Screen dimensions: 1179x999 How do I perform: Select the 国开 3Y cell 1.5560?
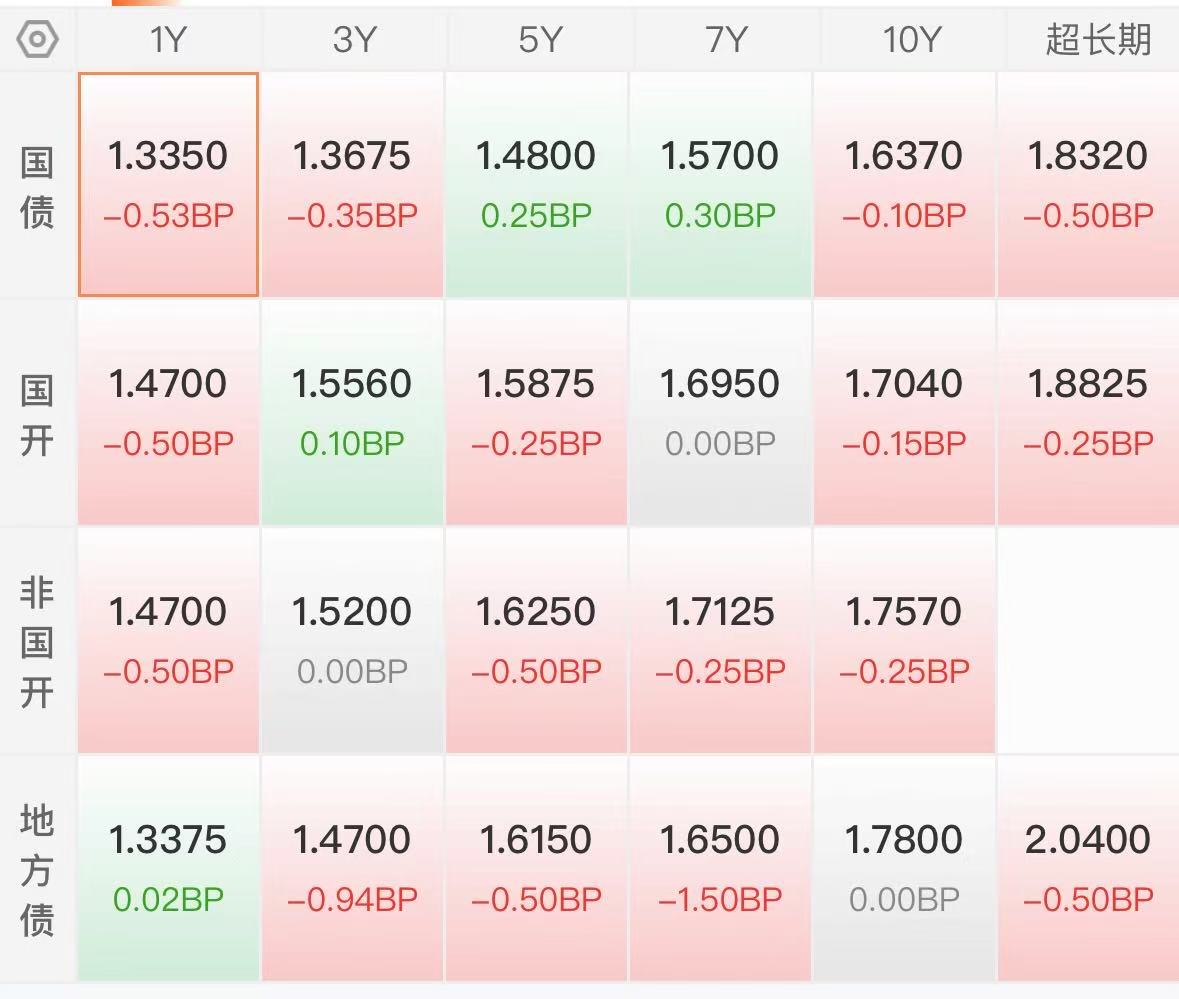(x=352, y=413)
